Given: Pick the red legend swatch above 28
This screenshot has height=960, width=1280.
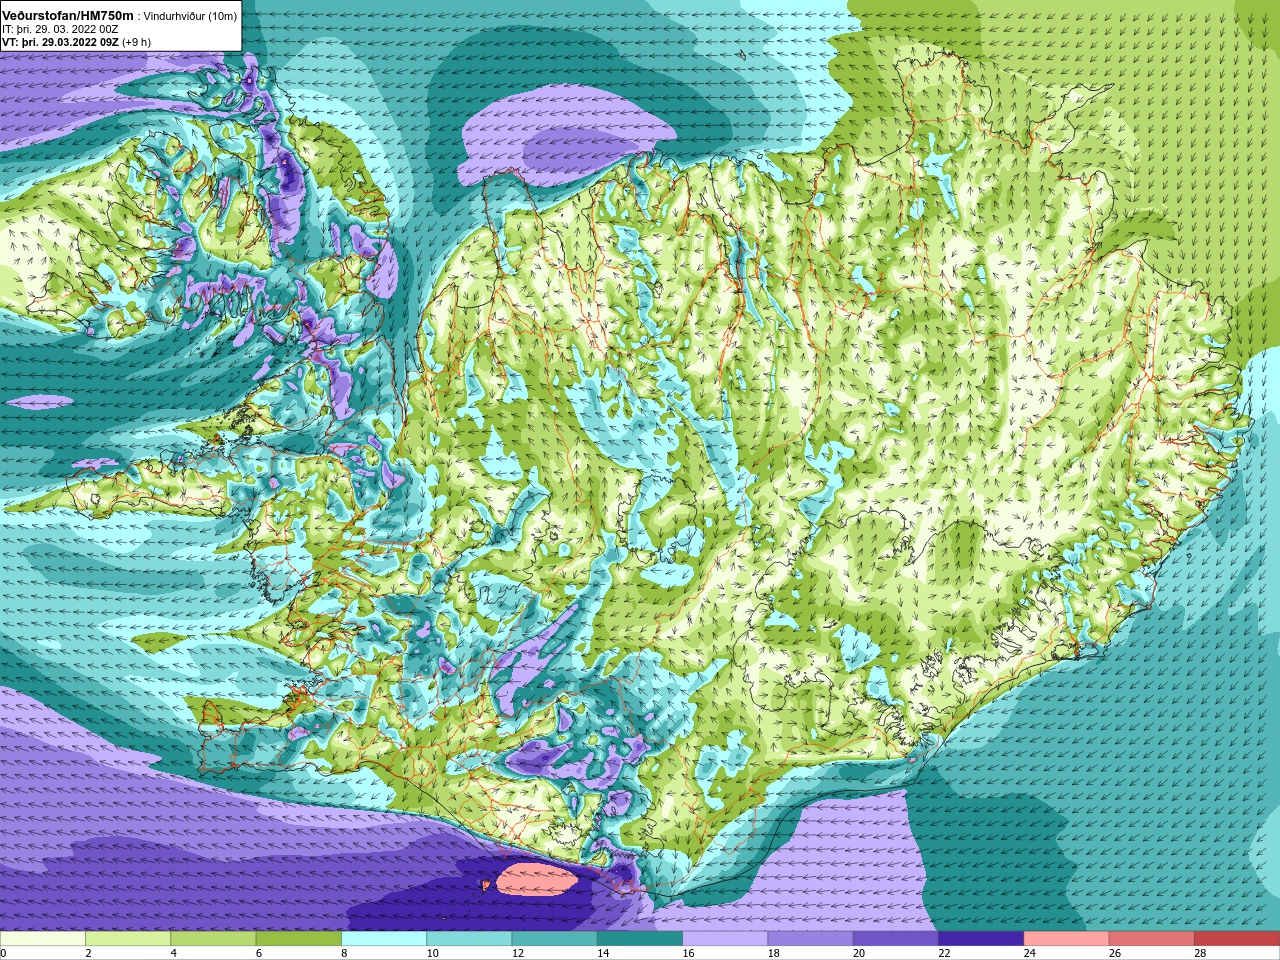Looking at the screenshot, I should 1237,939.
